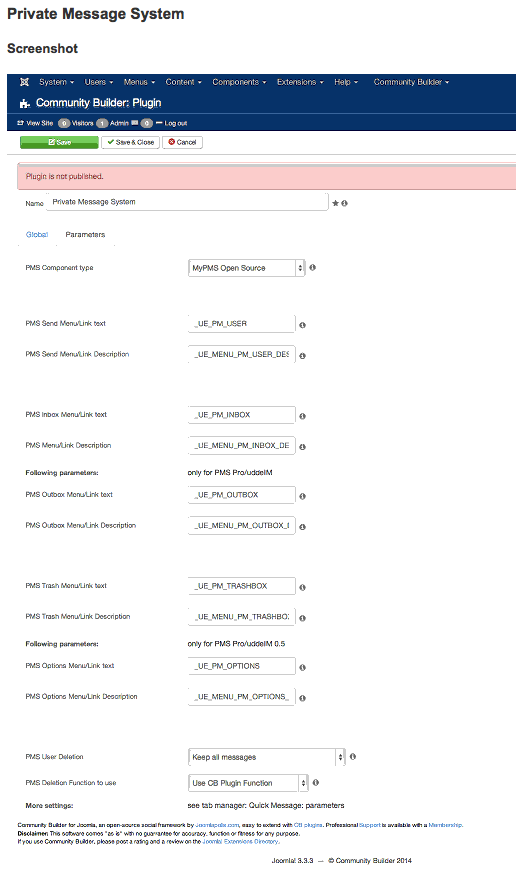Open the Extensions menu
Viewport: 516px width, 879px height.
tap(300, 82)
